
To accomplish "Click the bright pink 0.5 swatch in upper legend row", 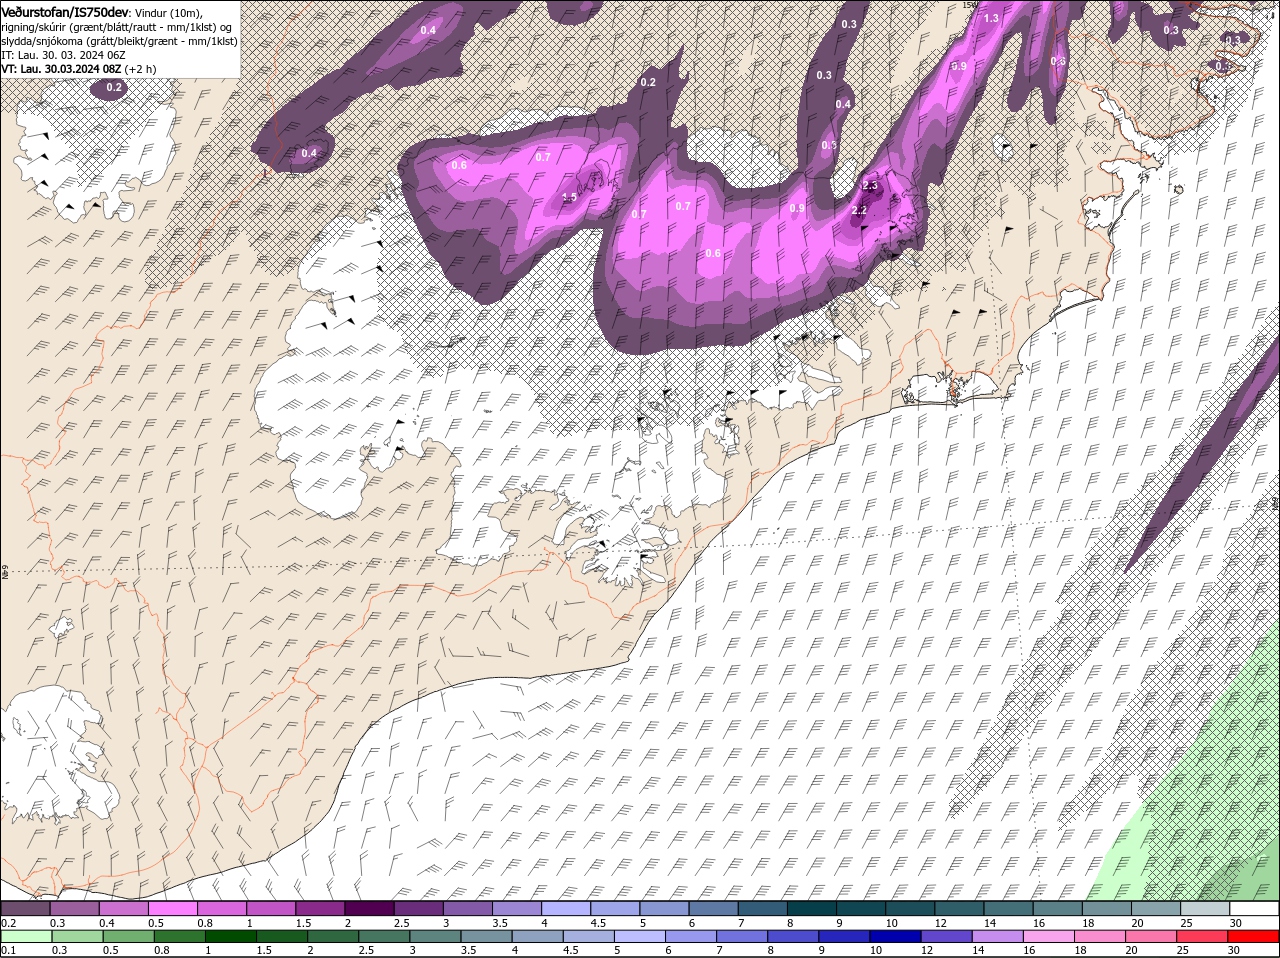I will tap(172, 908).
